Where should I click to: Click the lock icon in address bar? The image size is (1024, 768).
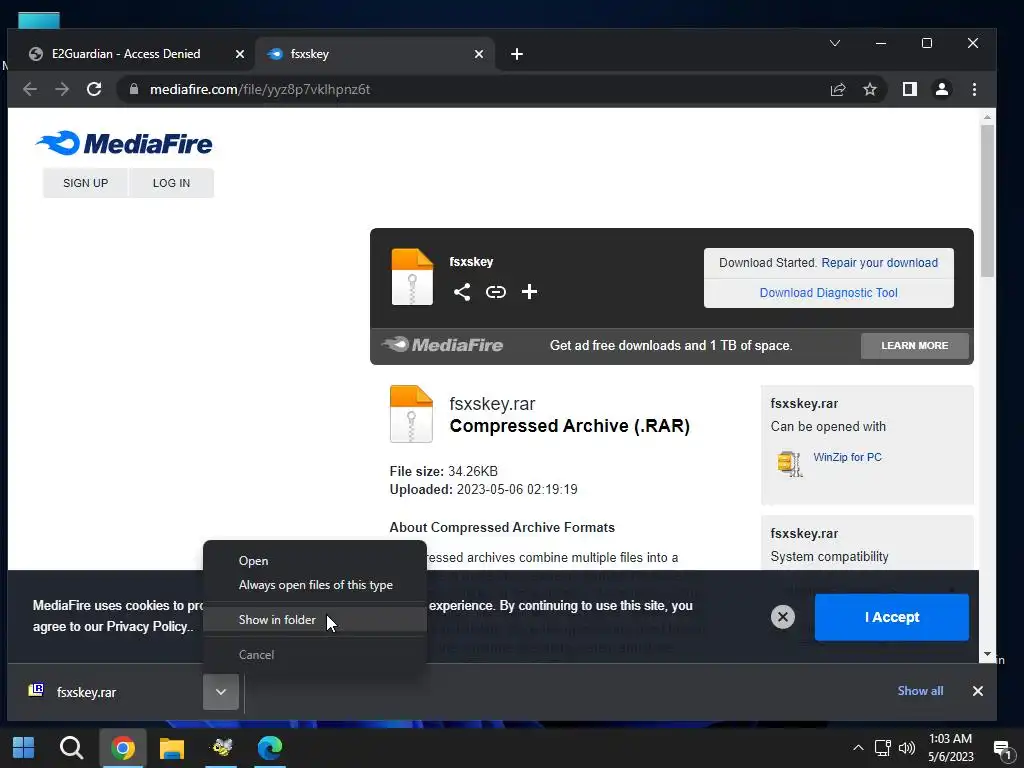[x=134, y=89]
